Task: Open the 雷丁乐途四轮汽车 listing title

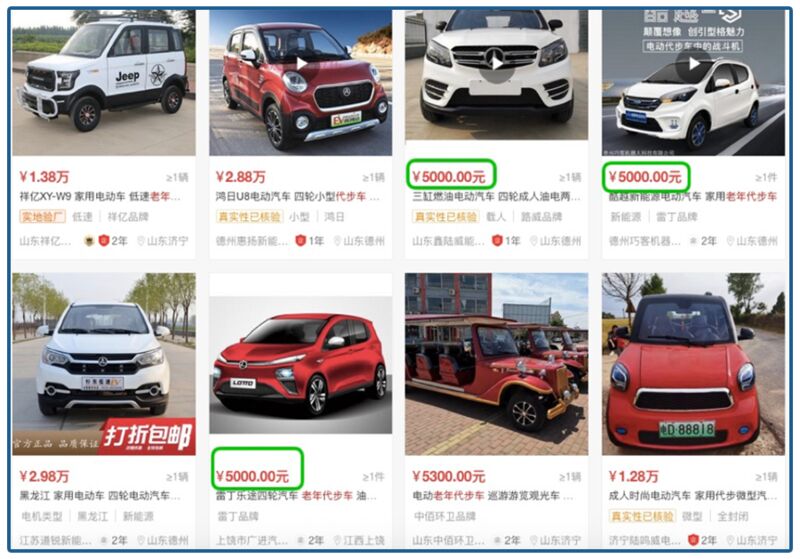Action: 296,495
